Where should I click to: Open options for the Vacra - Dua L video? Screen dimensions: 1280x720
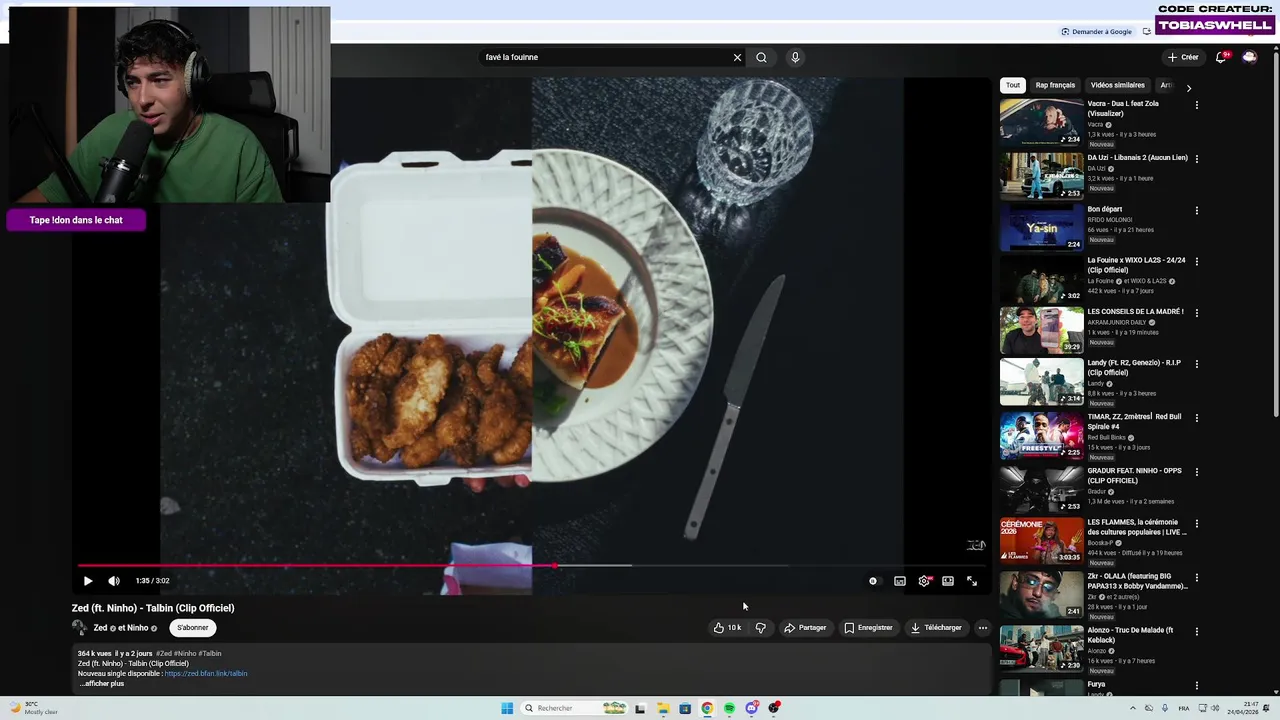[x=1197, y=105]
